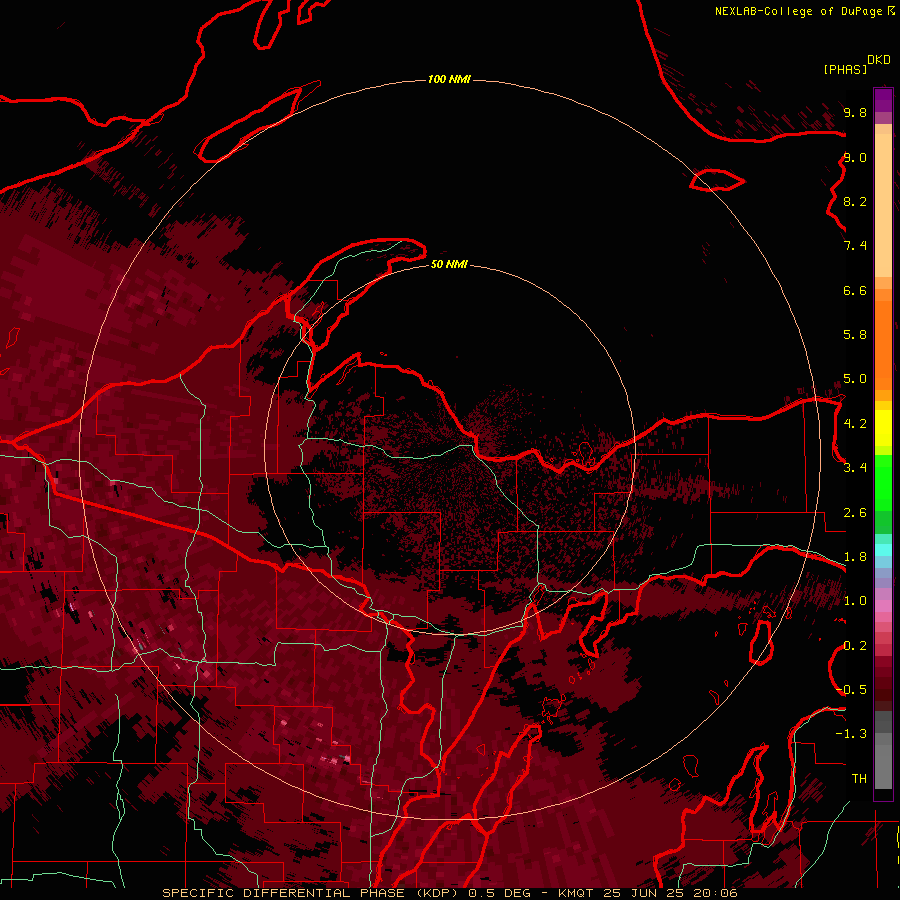Image resolution: width=900 pixels, height=900 pixels.
Task: Click the 20:06 timestamp in footer
Action: coord(715,893)
